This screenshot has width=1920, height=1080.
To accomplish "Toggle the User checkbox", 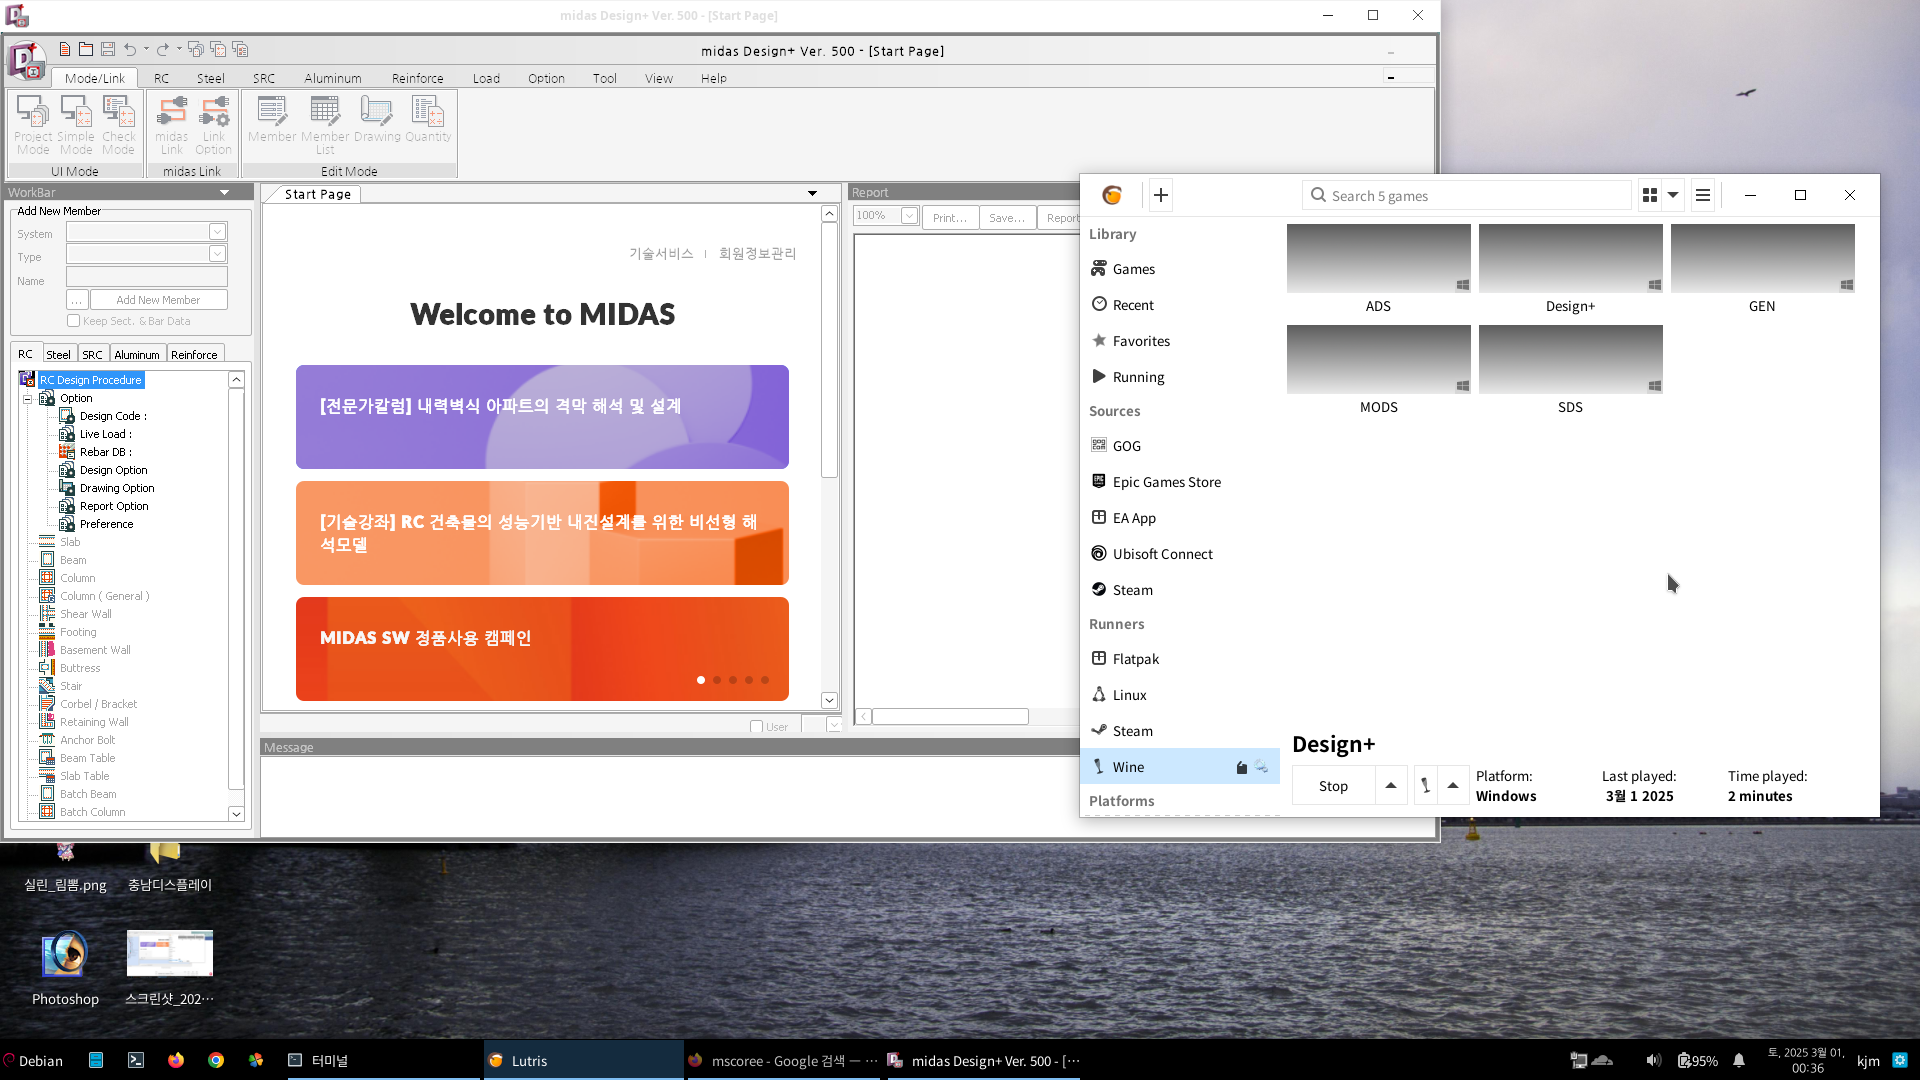I will click(756, 727).
